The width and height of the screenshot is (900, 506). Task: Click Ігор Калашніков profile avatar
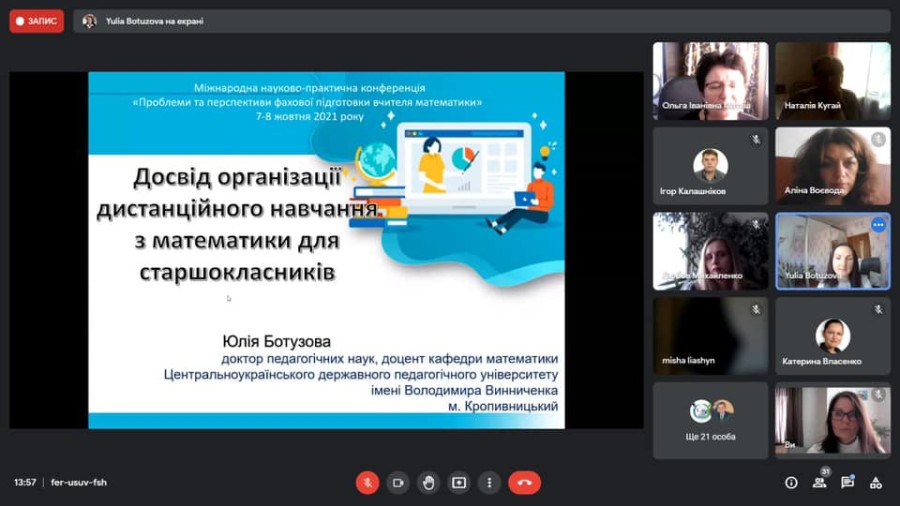[710, 165]
